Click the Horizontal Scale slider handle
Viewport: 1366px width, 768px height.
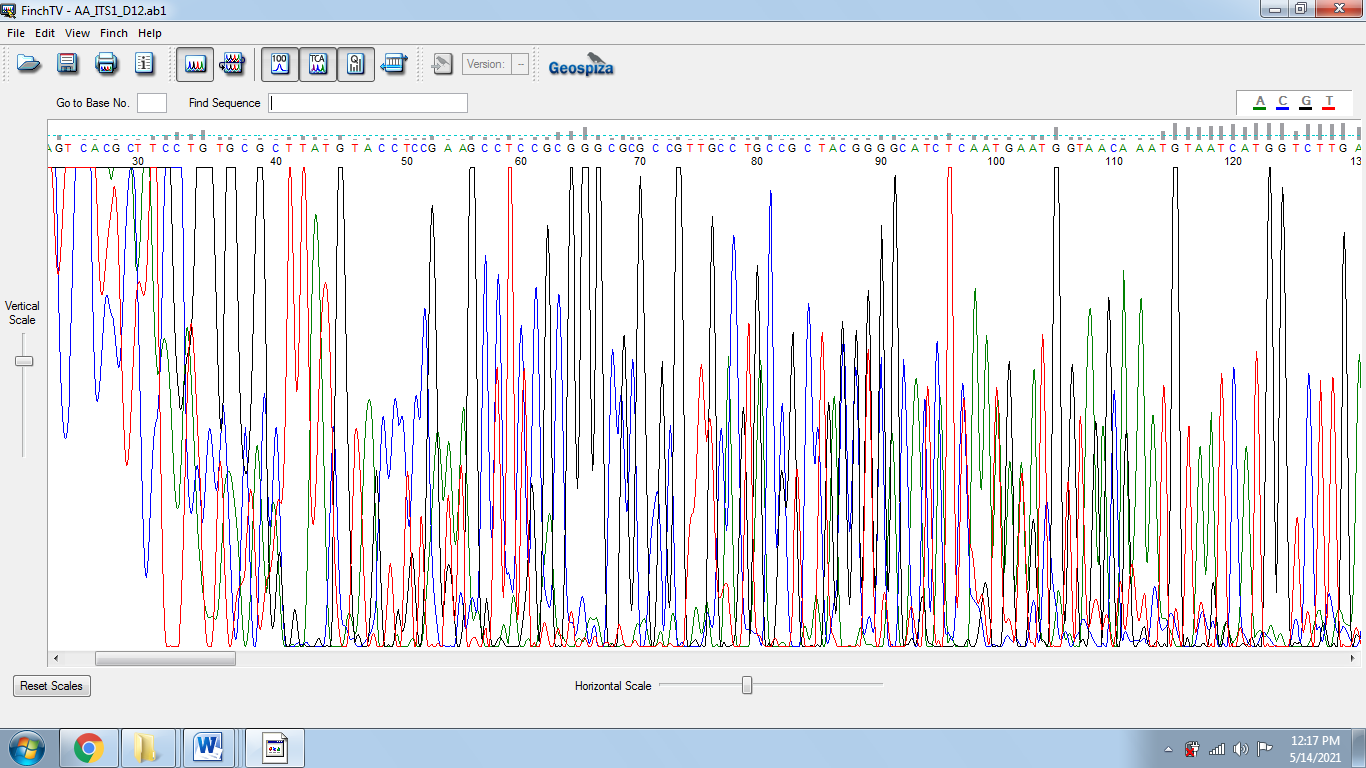click(746, 685)
